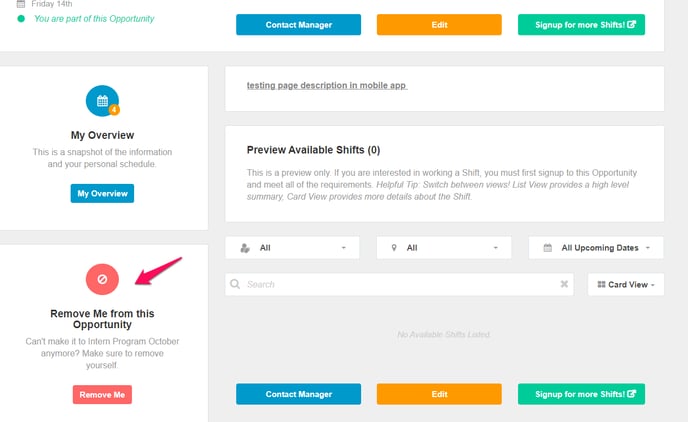The width and height of the screenshot is (688, 422).
Task: Click the search magnifier icon
Action: pyautogui.click(x=235, y=284)
